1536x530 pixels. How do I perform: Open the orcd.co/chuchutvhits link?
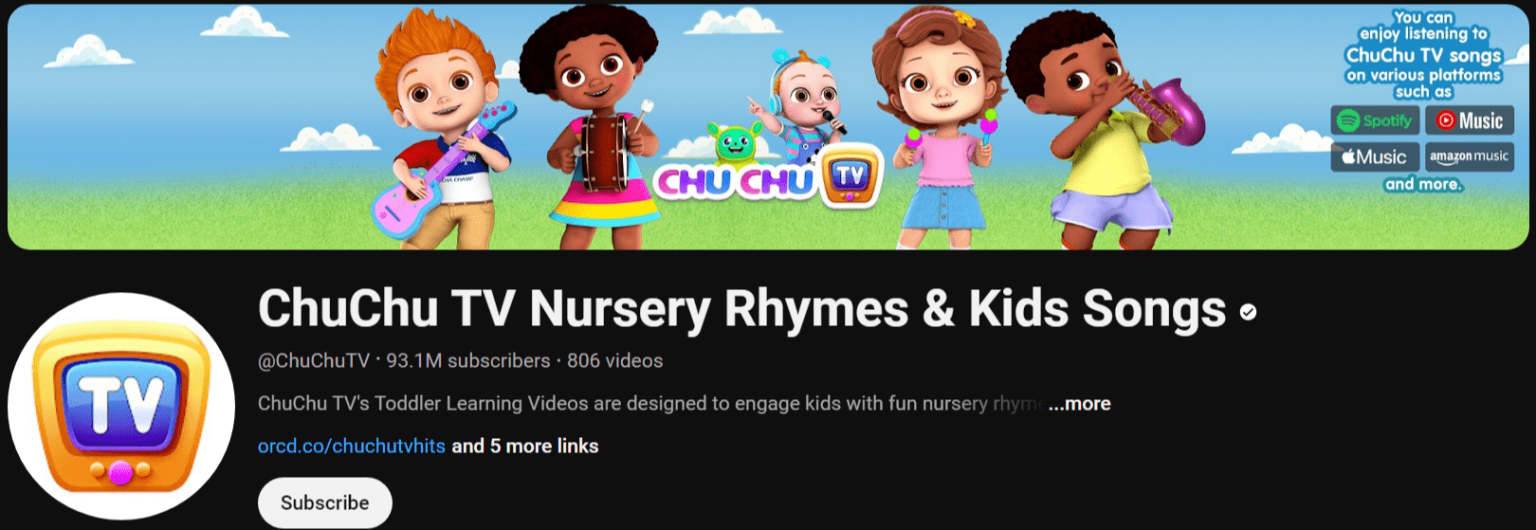tap(351, 446)
